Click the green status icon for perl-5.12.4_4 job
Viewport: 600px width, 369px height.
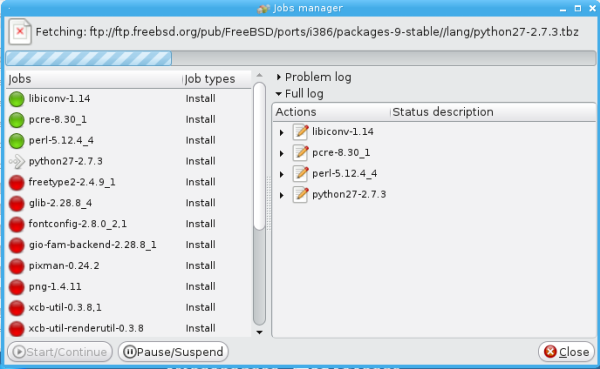[x=16, y=140]
